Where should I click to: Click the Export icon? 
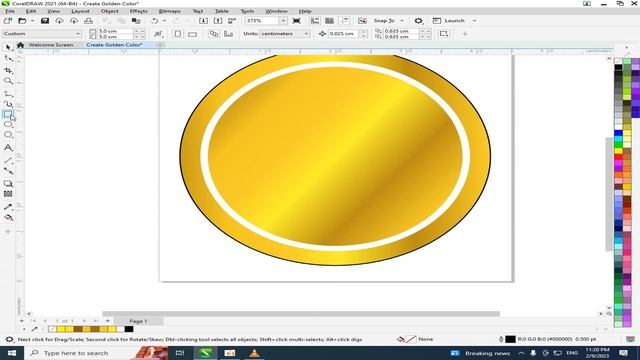coord(218,21)
